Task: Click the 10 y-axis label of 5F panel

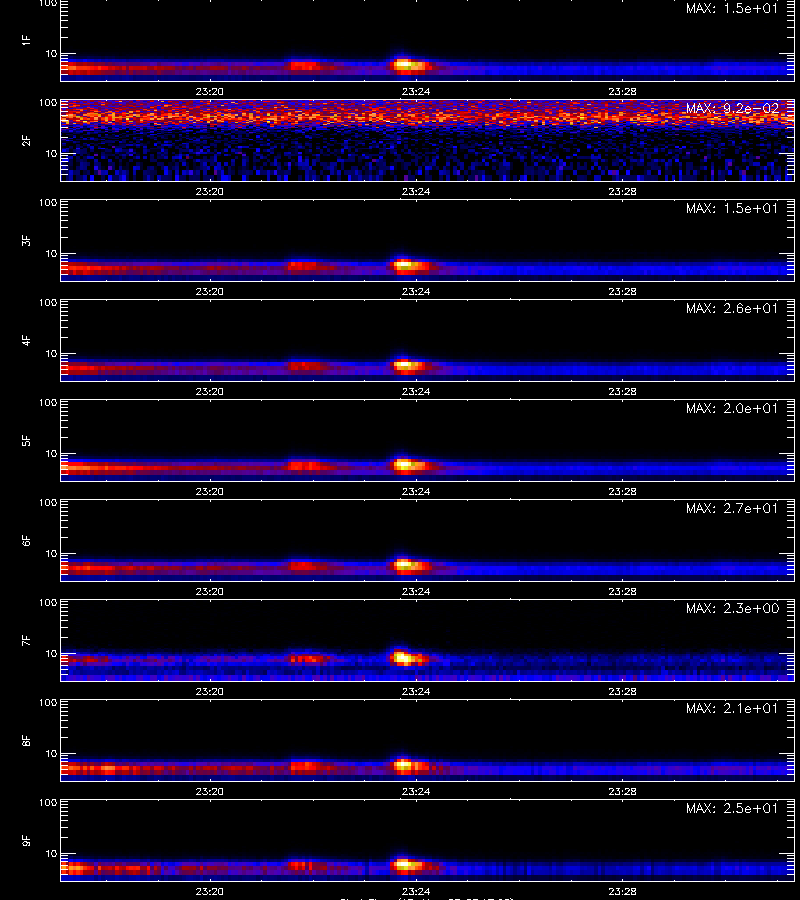Action: point(52,453)
